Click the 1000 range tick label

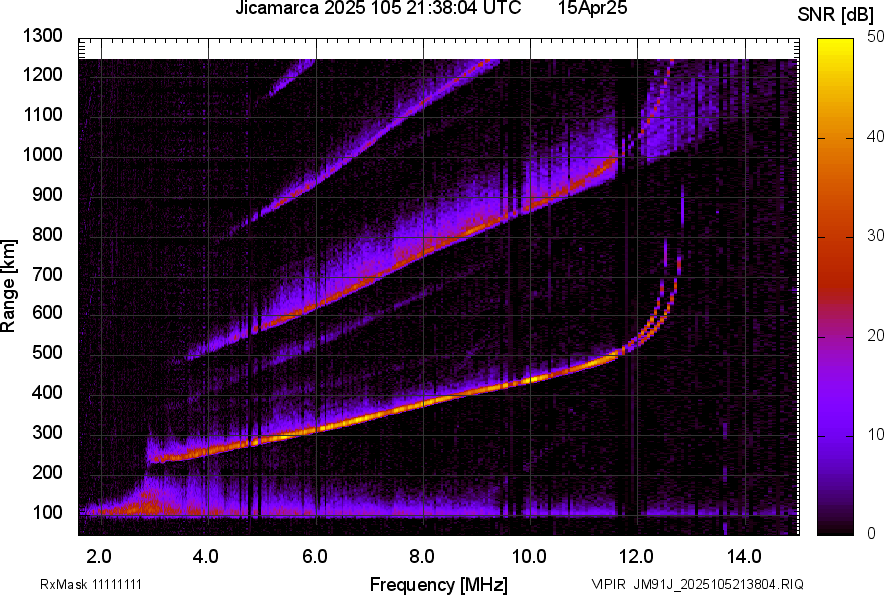pos(42,155)
